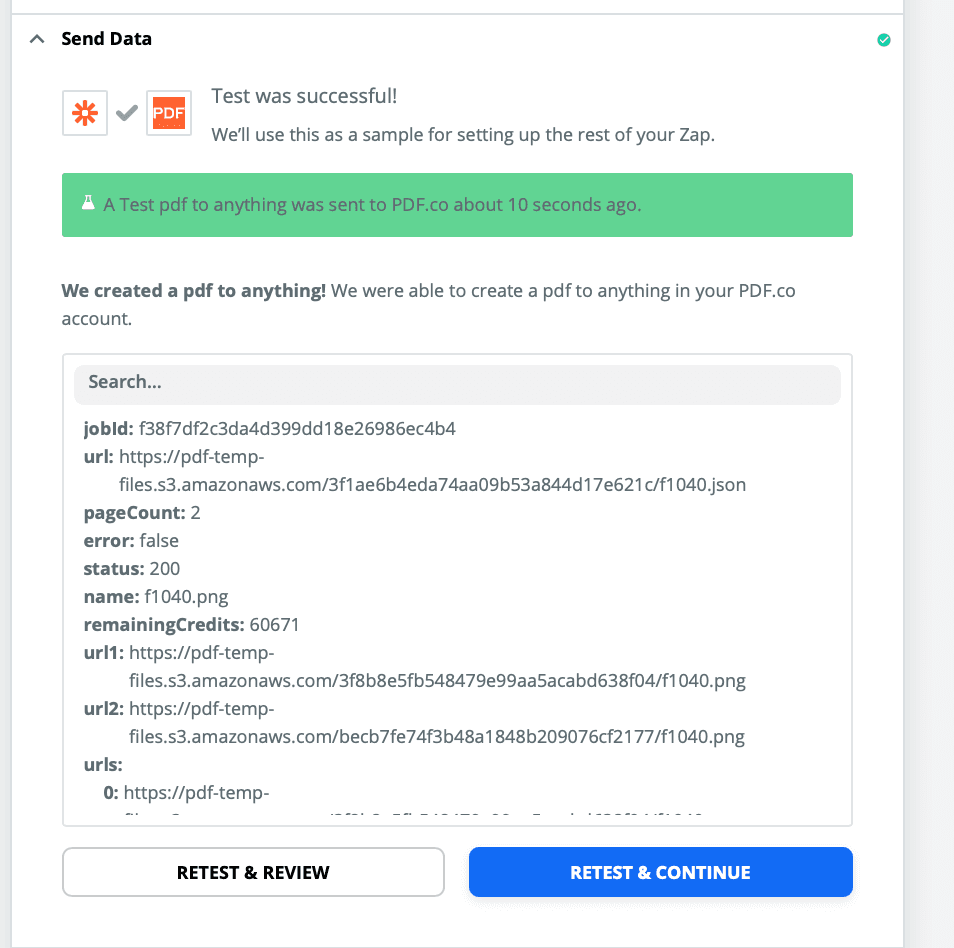Screen dimensions: 954x948
Task: Click the green success checkmark indicator
Action: [883, 40]
